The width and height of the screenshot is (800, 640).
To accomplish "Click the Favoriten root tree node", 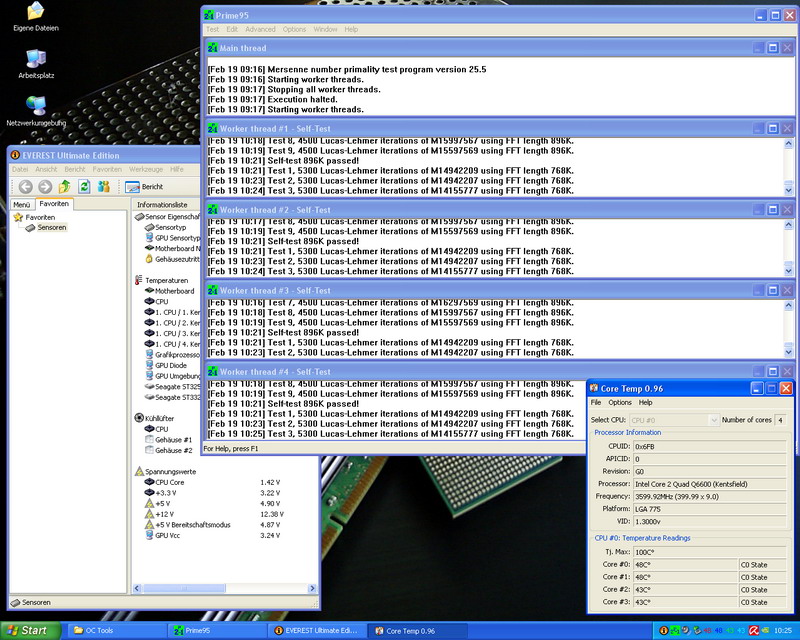I will [x=40, y=216].
